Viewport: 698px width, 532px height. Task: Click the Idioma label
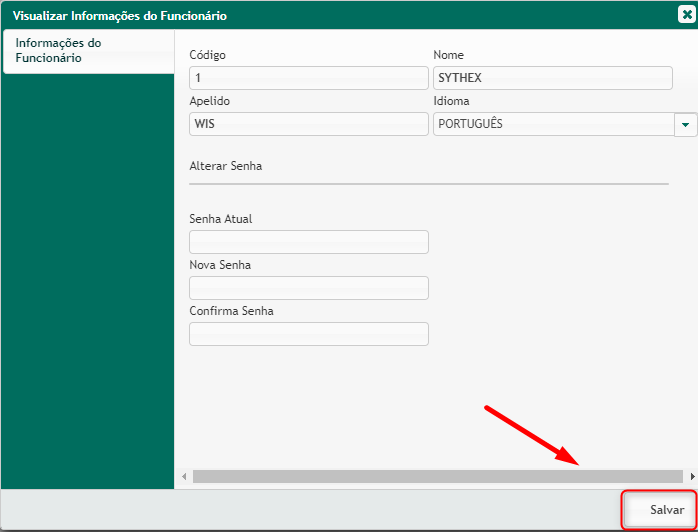[451, 101]
